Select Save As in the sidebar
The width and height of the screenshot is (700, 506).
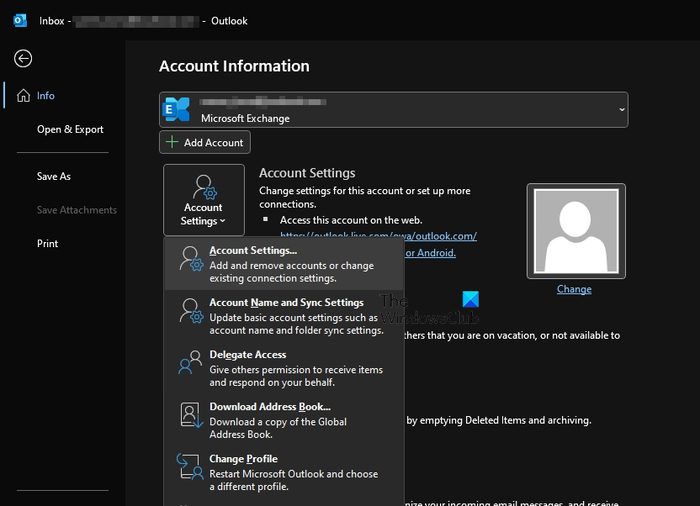[54, 177]
